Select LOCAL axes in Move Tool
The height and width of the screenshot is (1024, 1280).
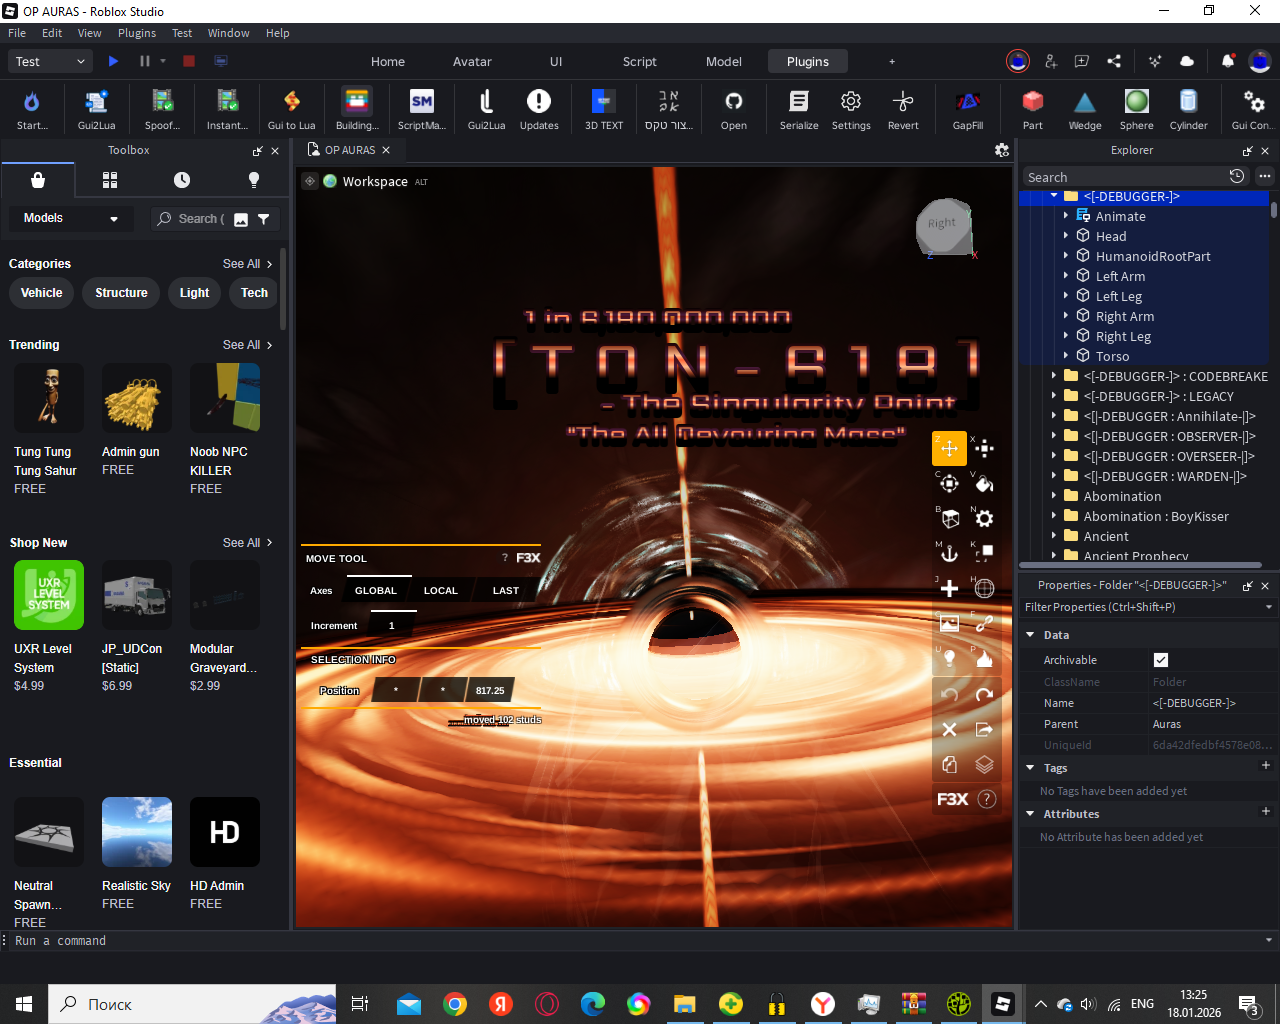coord(441,590)
